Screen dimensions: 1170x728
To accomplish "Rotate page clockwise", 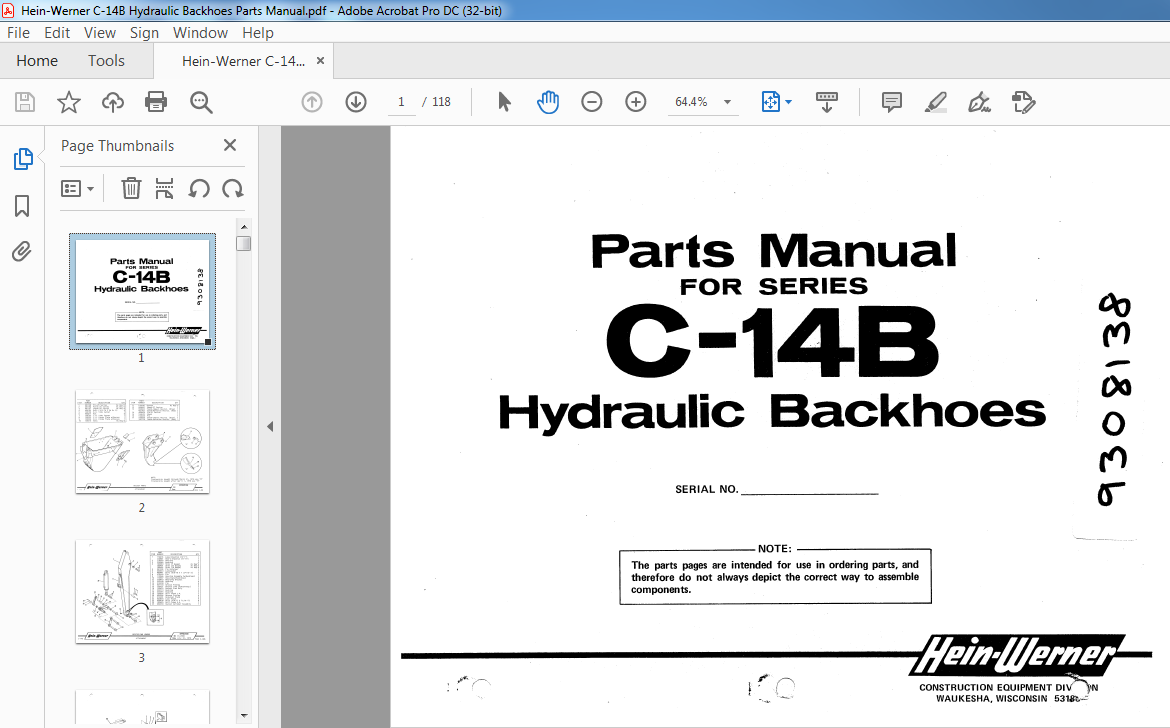I will point(233,189).
